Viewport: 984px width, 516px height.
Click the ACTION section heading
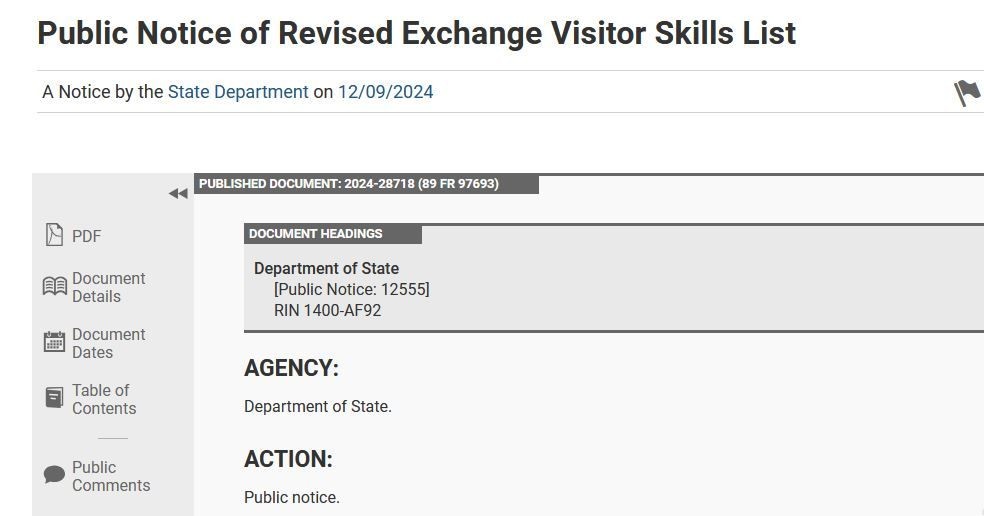[x=288, y=459]
